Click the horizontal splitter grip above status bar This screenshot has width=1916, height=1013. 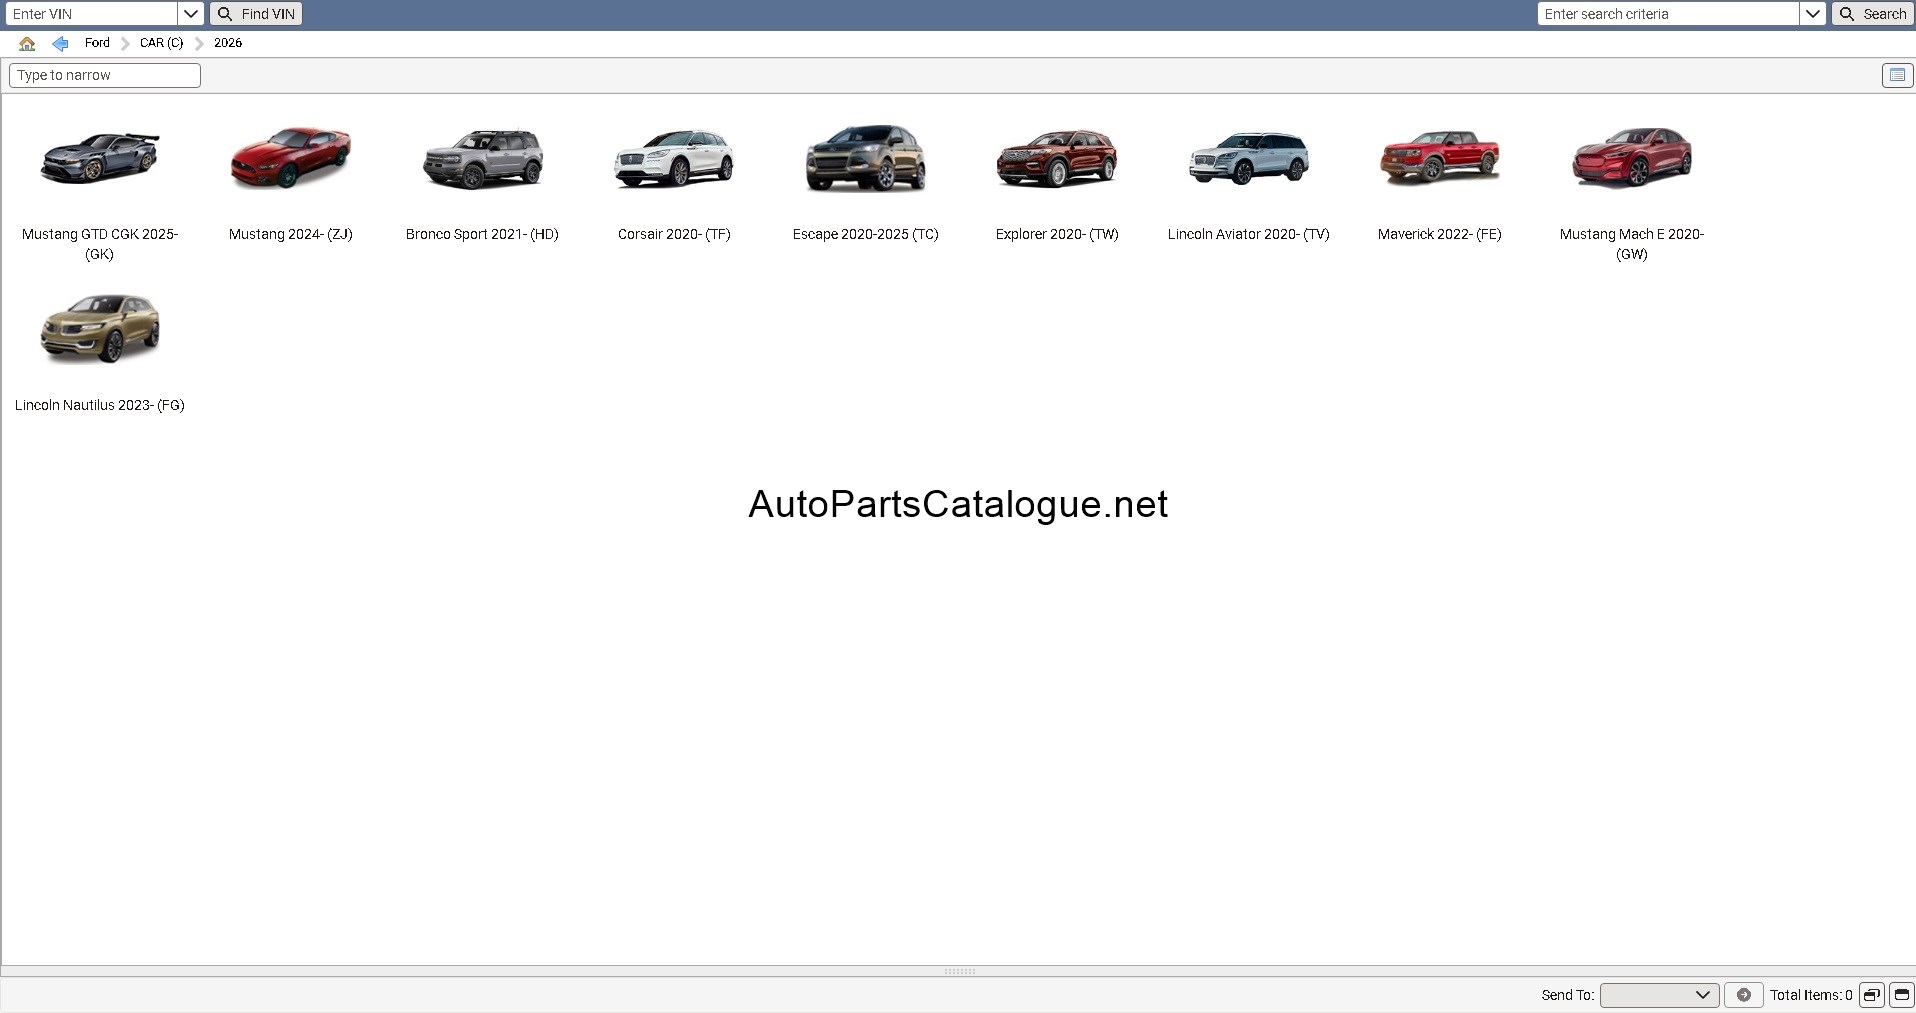point(959,971)
